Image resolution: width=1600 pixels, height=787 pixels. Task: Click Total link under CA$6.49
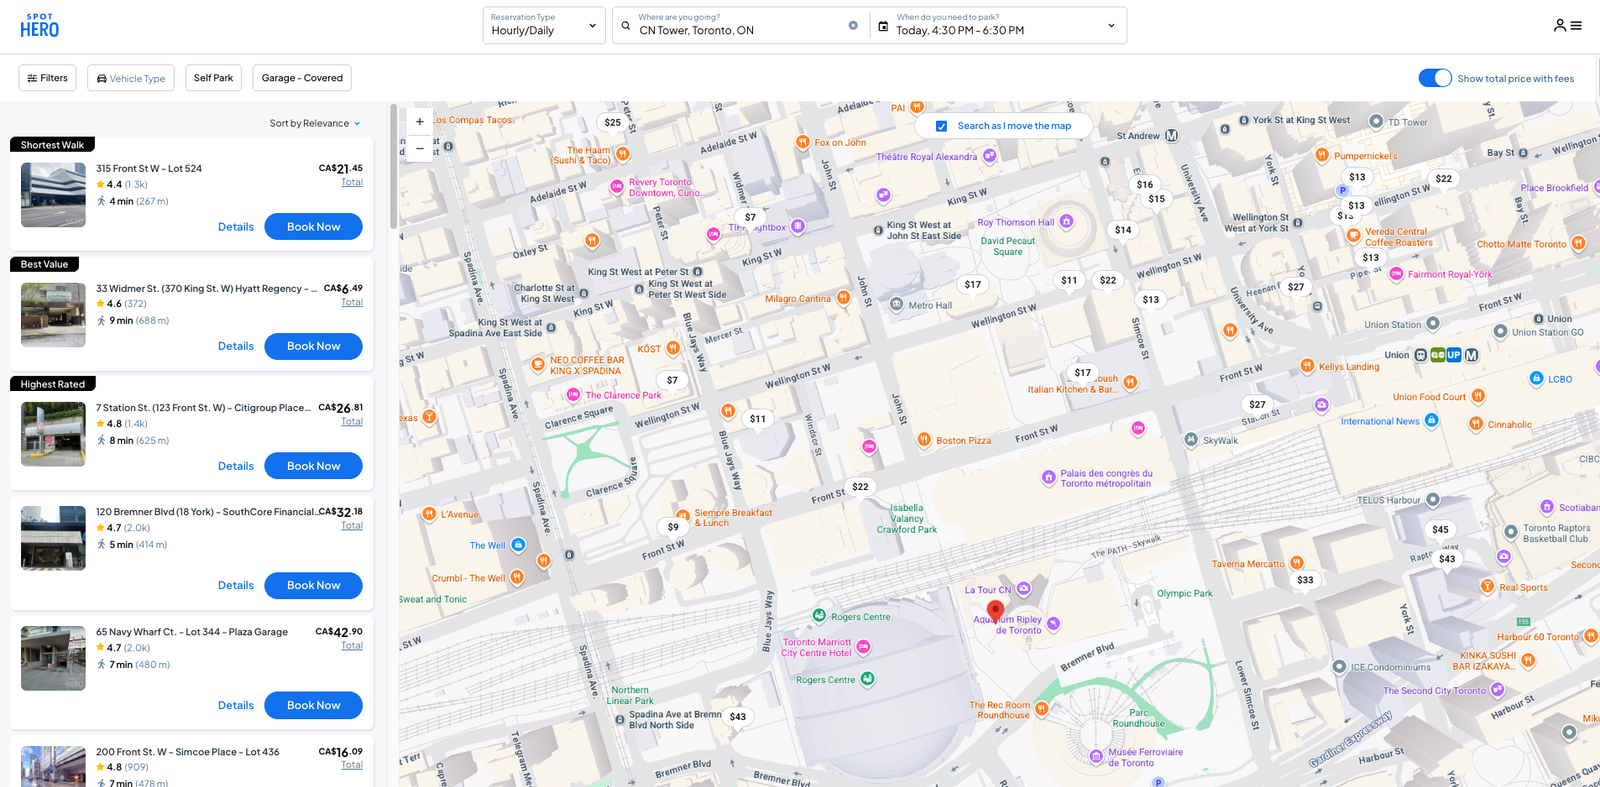[352, 302]
